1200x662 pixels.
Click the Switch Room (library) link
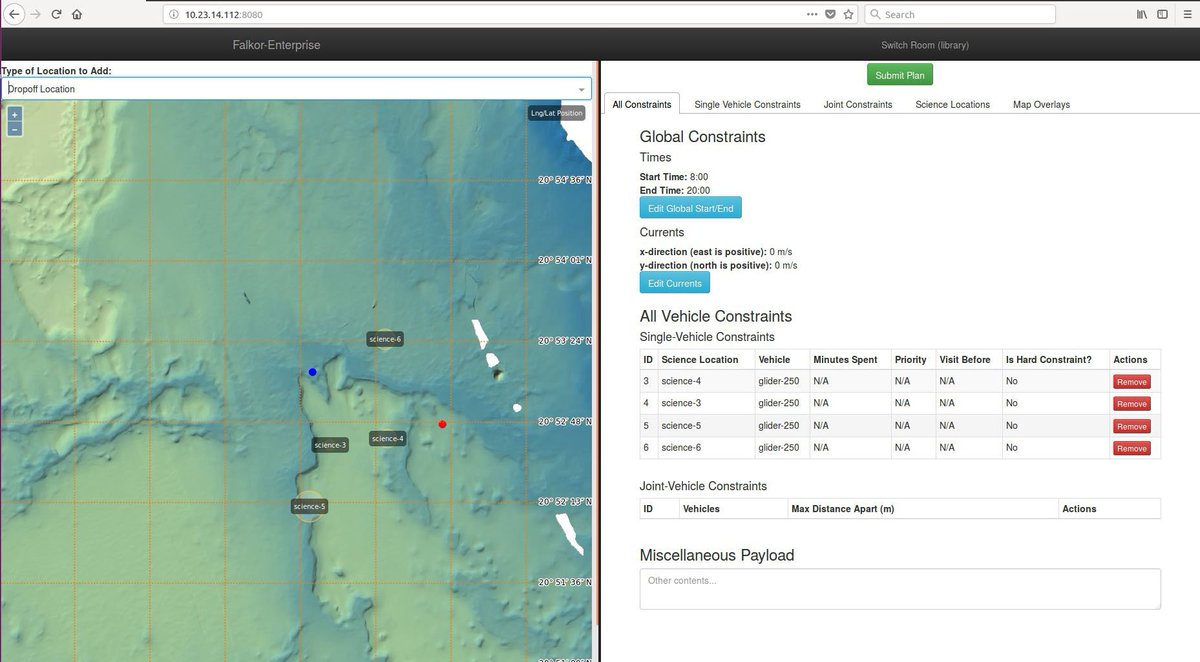(924, 45)
